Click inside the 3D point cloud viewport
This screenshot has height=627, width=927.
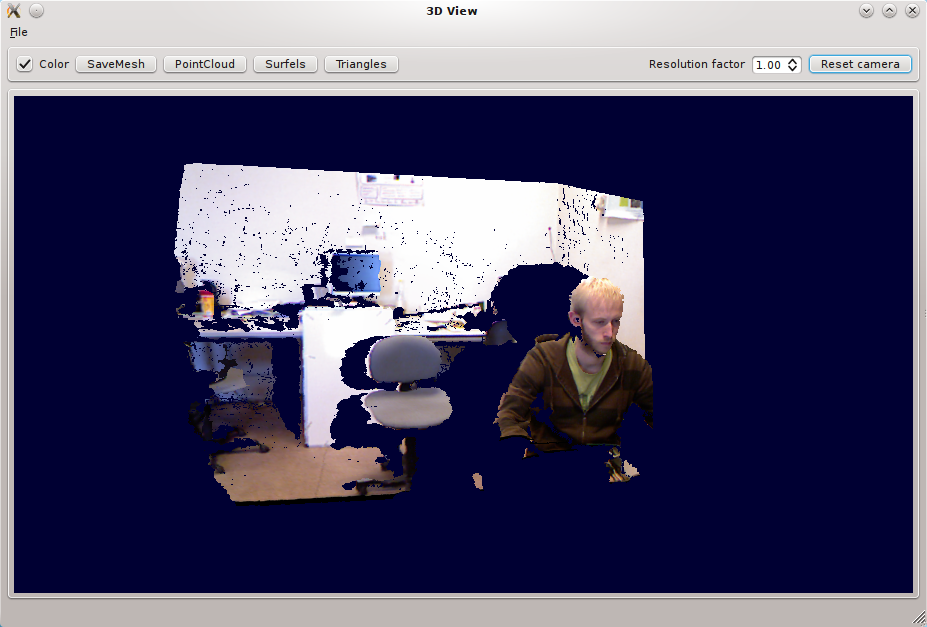pos(464,345)
